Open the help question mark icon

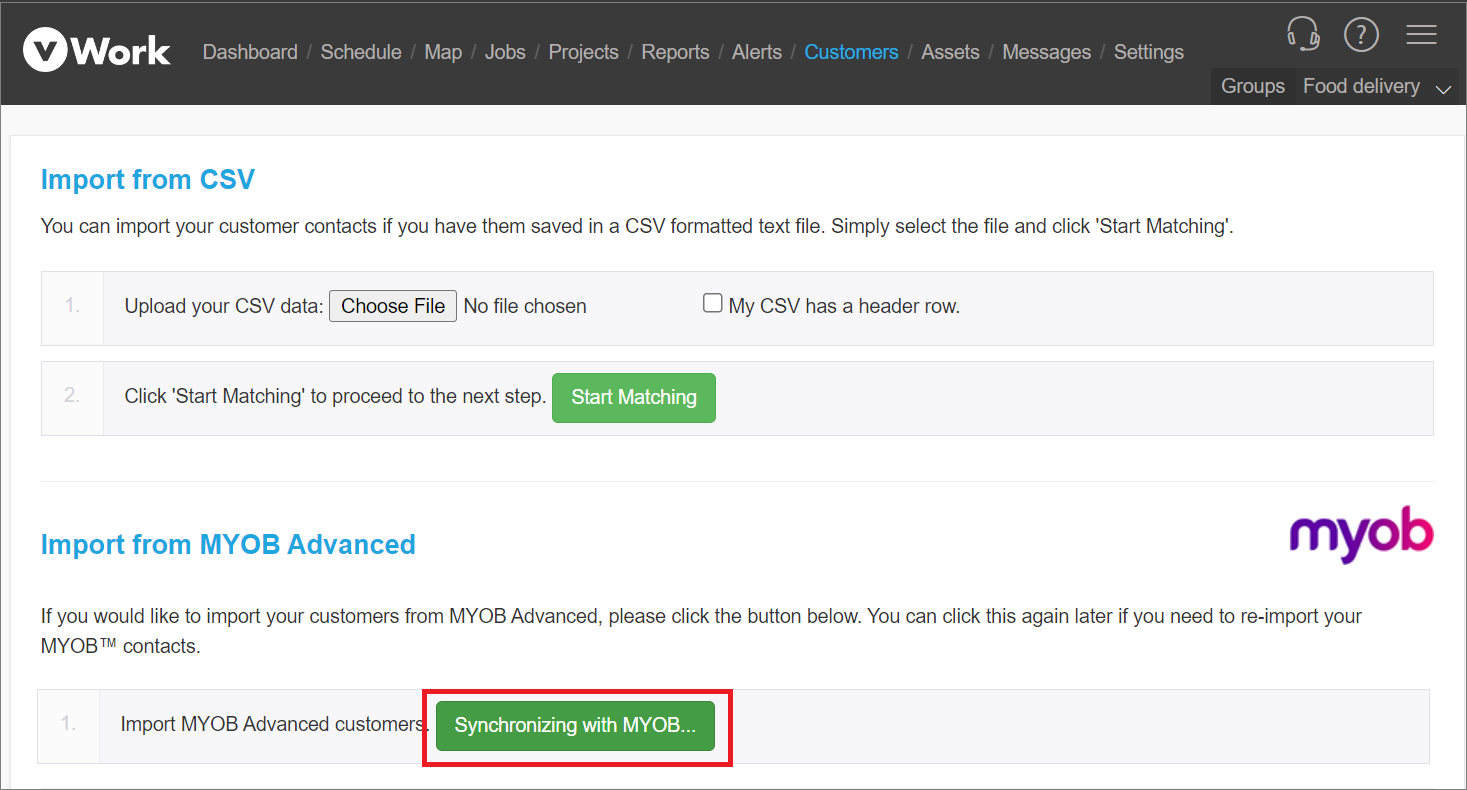coord(1361,35)
